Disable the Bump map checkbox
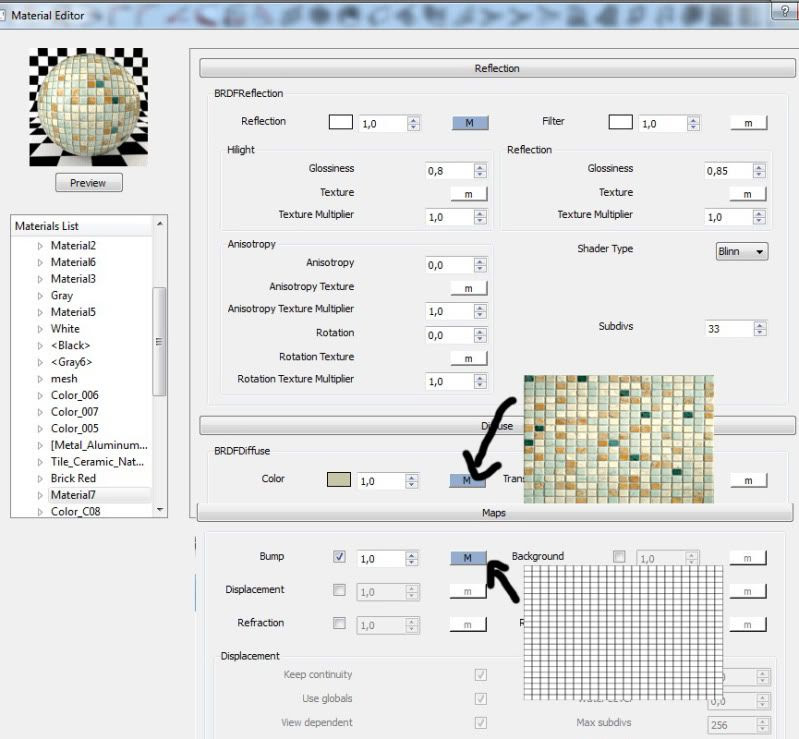 pos(339,557)
